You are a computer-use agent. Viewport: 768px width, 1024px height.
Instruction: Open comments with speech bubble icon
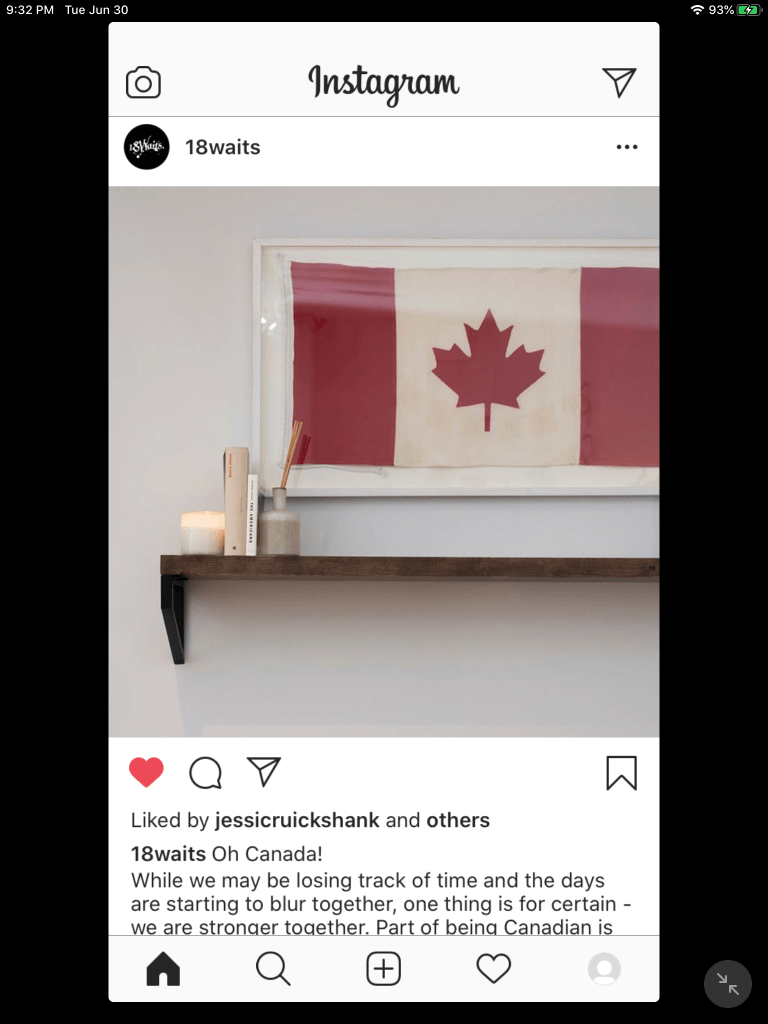pyautogui.click(x=205, y=773)
